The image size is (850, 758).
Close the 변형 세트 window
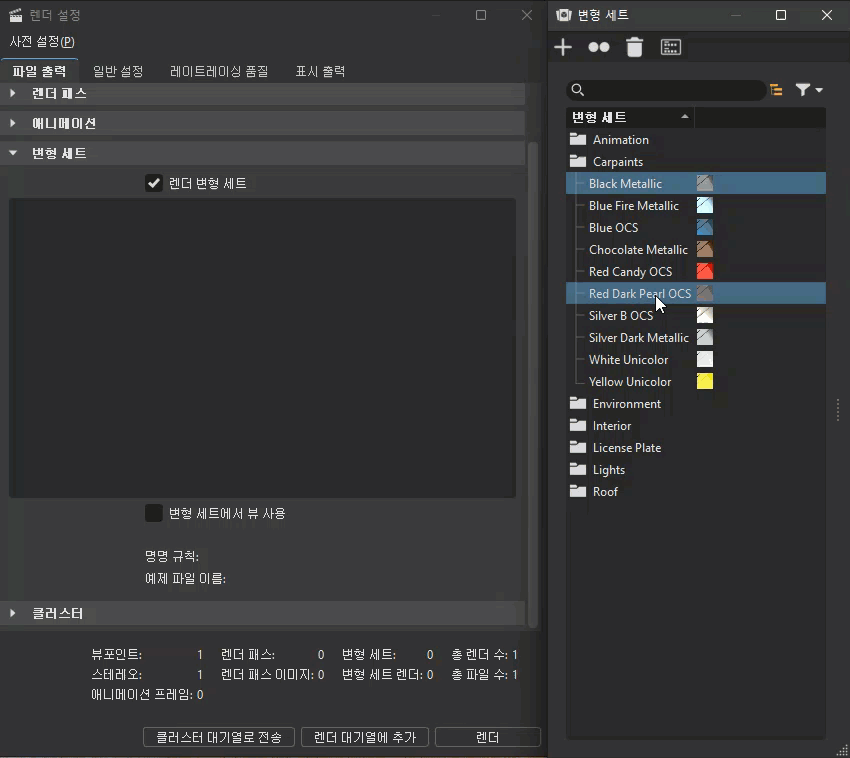pos(827,15)
